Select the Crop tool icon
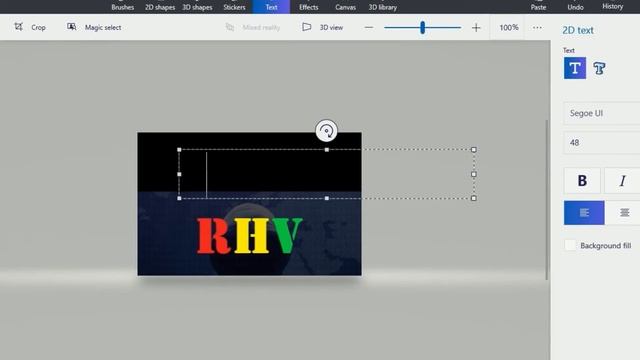The height and width of the screenshot is (360, 640). (18, 27)
